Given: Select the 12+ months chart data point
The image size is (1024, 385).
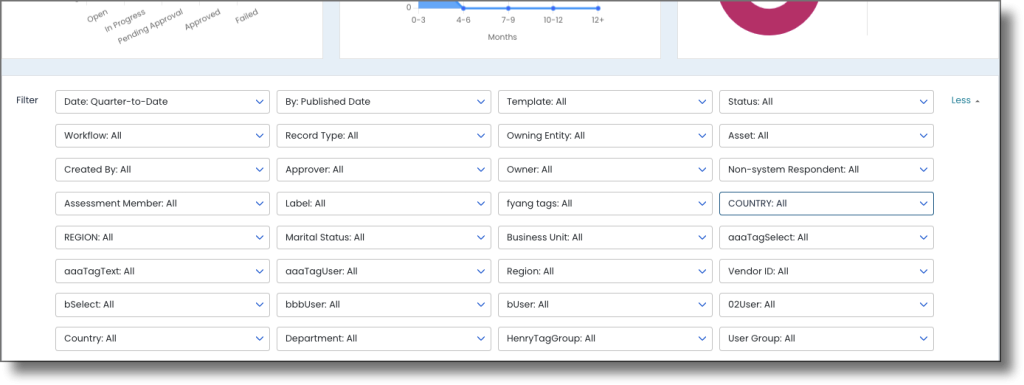Looking at the screenshot, I should point(598,8).
